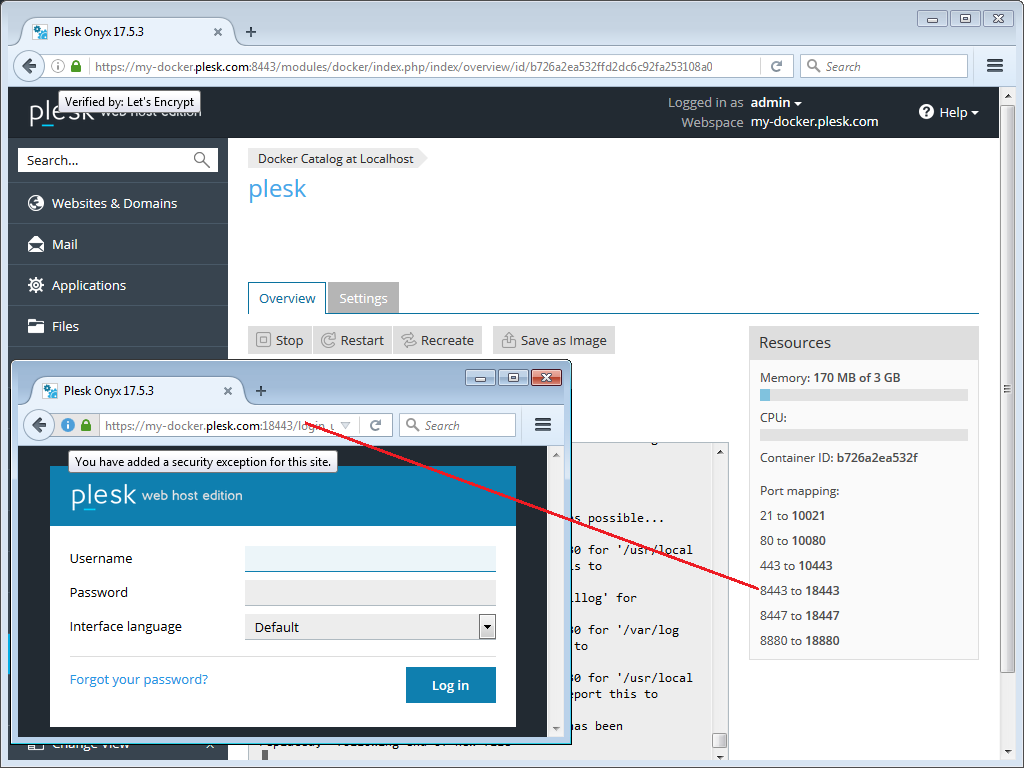
Task: Click the 8443 to 18443 port mapping
Action: click(799, 590)
